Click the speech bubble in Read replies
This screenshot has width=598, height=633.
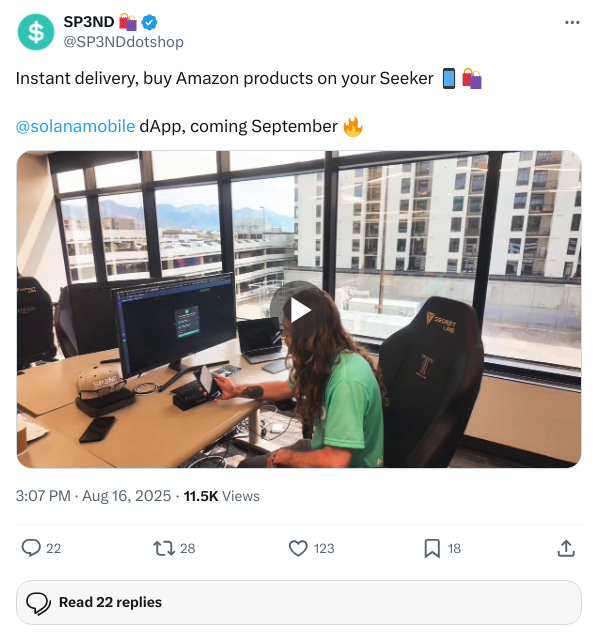(x=38, y=603)
